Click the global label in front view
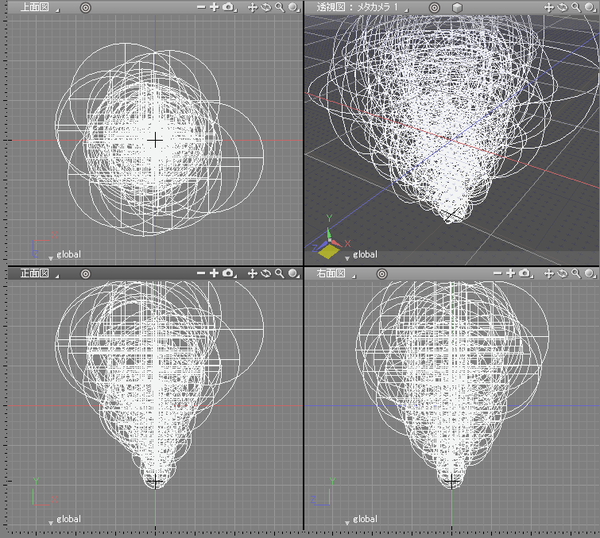 point(69,520)
